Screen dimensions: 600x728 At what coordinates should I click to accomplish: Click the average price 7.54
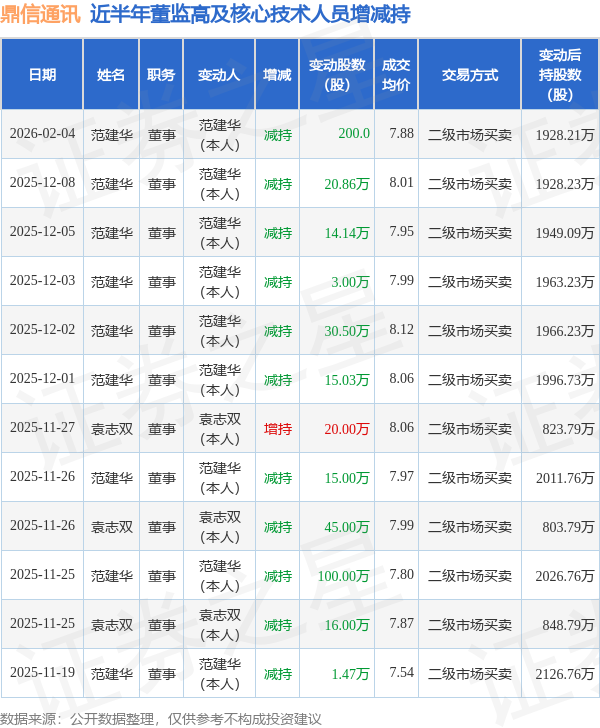pyautogui.click(x=401, y=673)
